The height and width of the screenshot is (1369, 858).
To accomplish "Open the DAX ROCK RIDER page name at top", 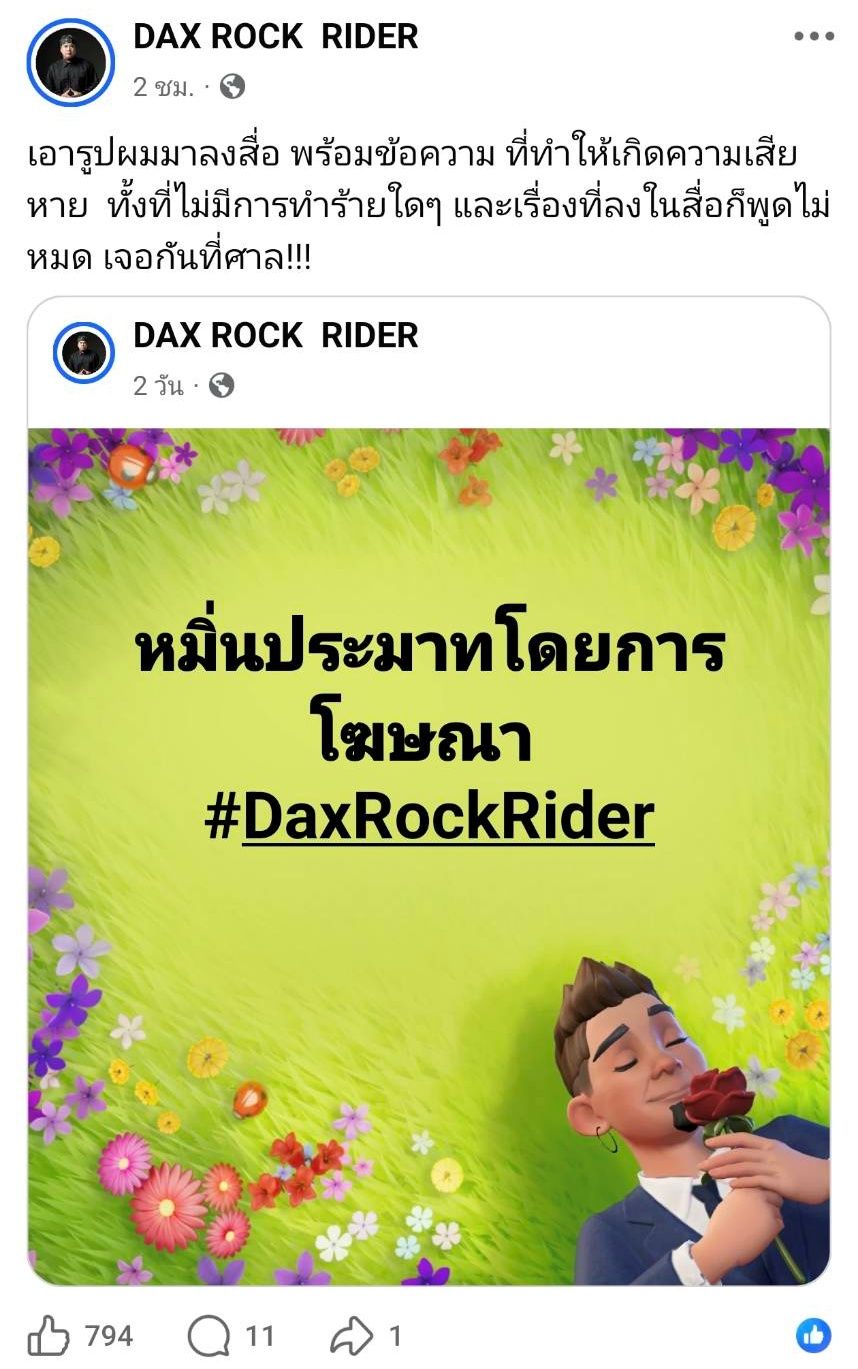I will tap(276, 37).
